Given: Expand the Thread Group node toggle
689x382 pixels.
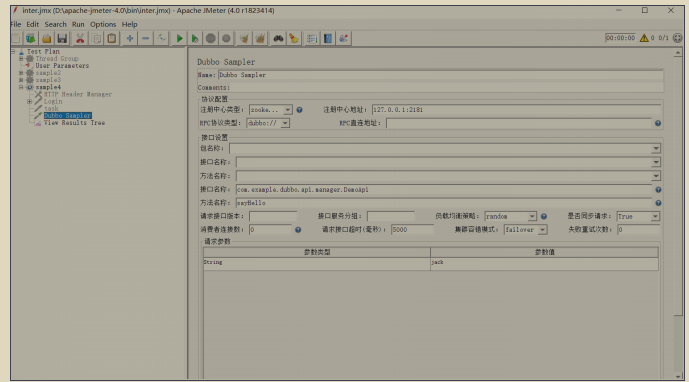Looking at the screenshot, I should [21, 58].
